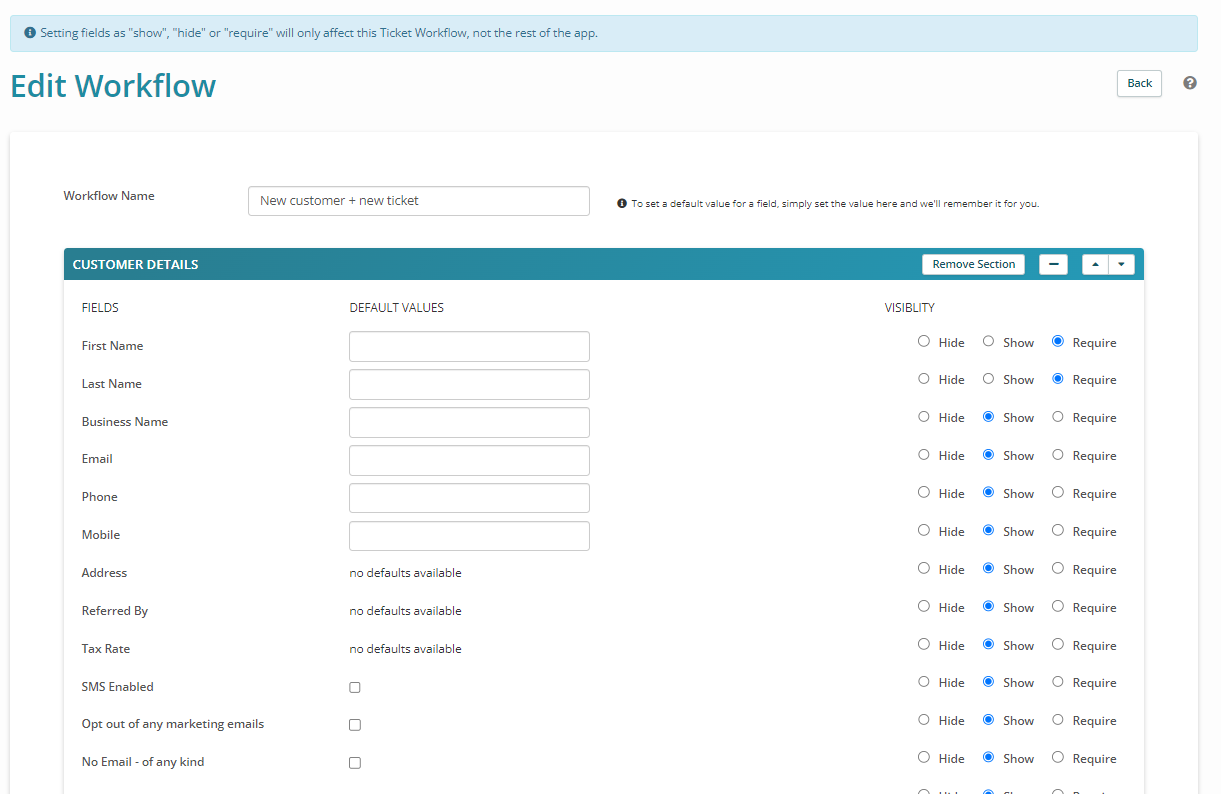Go Back from the Edit Workflow page
This screenshot has width=1221, height=794.
(1139, 83)
